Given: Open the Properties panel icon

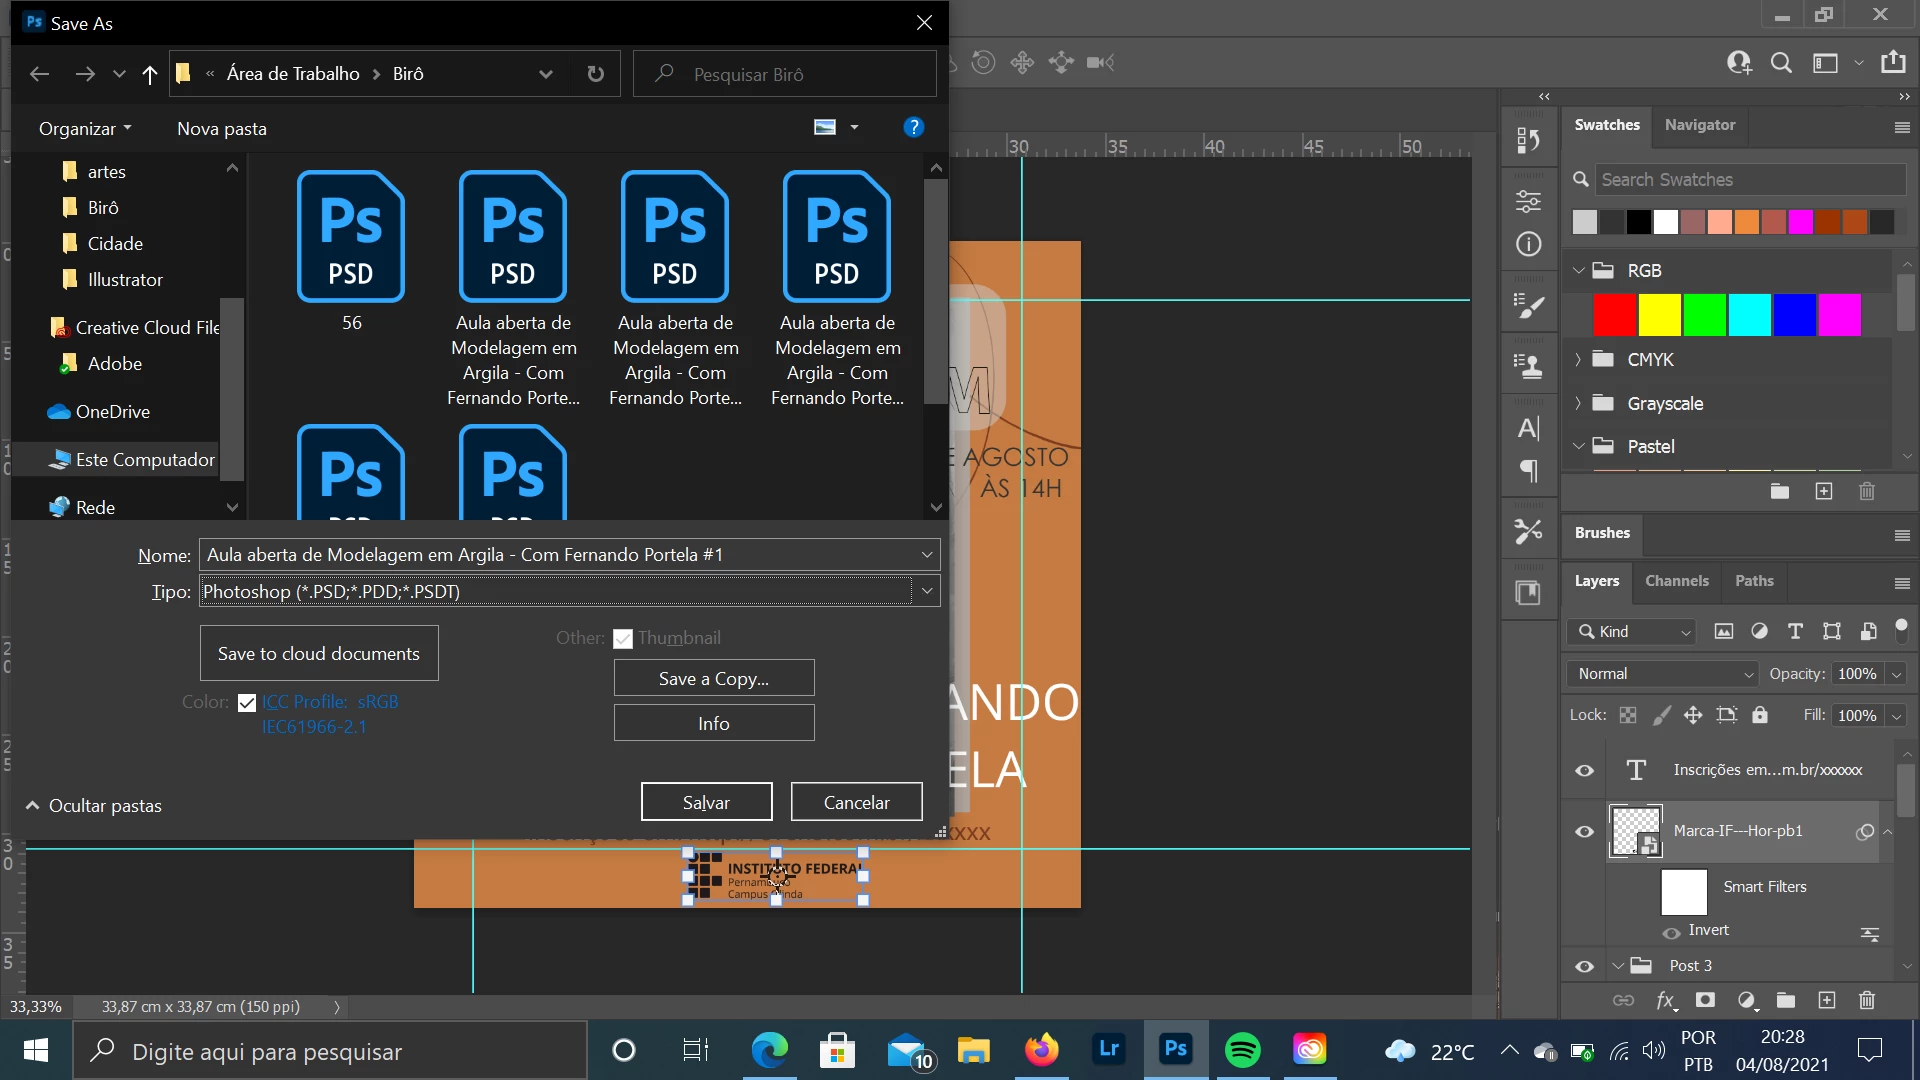Looking at the screenshot, I should (x=1528, y=202).
